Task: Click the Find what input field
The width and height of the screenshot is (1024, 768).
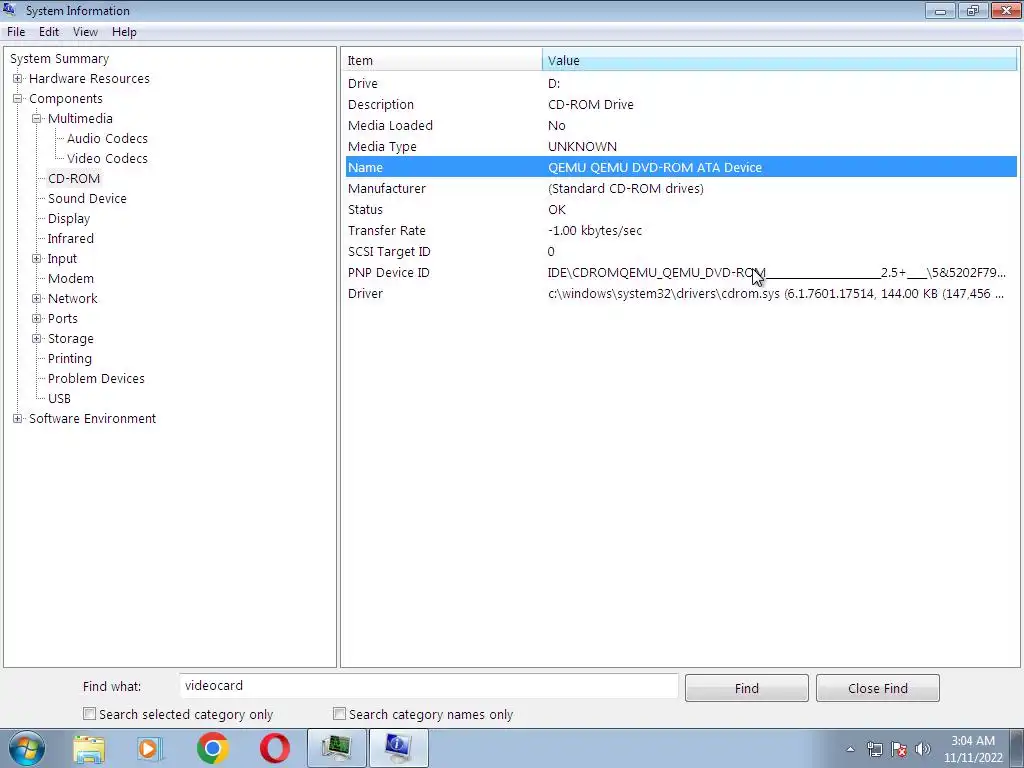Action: coord(429,686)
